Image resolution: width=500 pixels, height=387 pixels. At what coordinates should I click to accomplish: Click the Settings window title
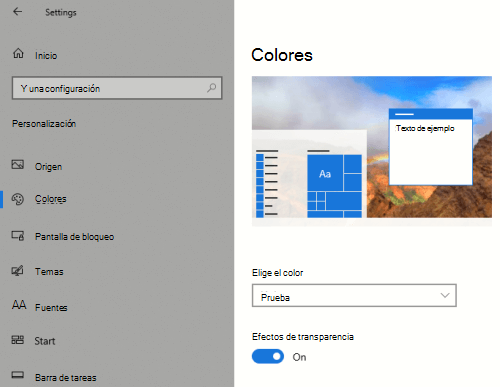click(x=61, y=12)
